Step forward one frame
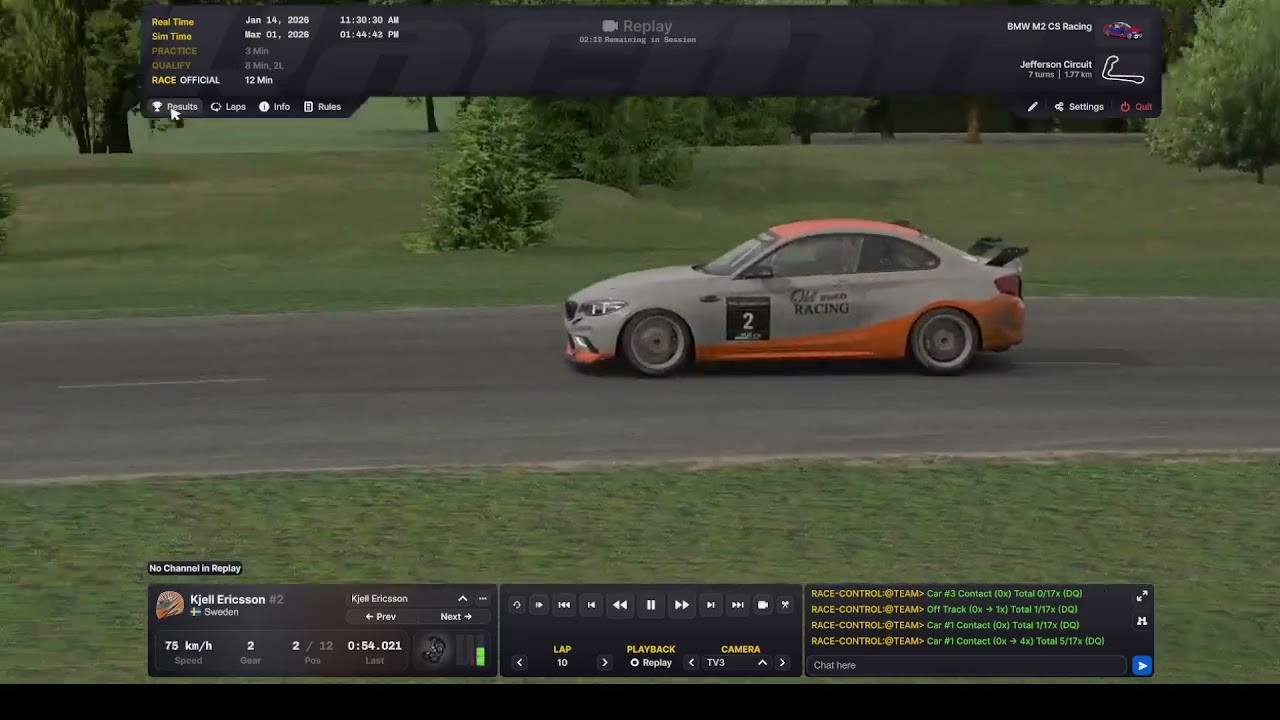1280x720 pixels. 710,605
